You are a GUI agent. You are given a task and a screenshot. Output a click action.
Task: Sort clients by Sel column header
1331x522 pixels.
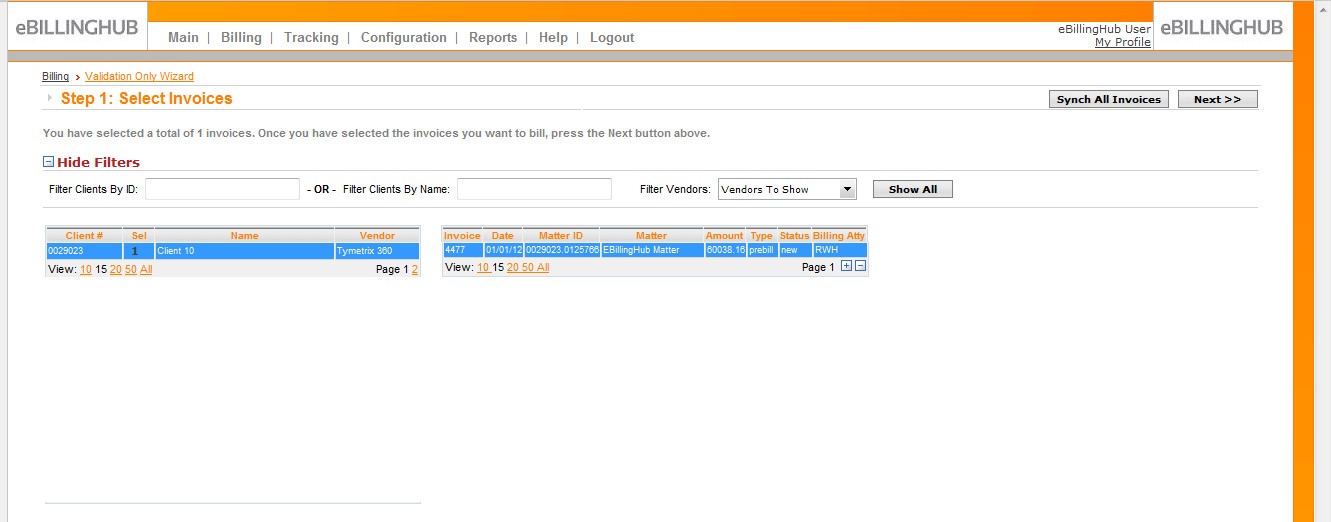coord(139,236)
